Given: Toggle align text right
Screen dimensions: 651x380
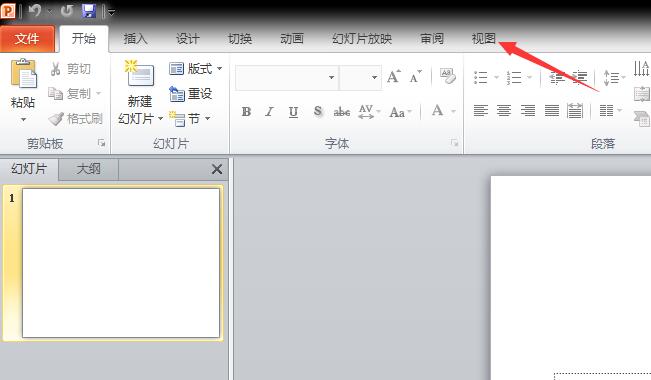Looking at the screenshot, I should (528, 110).
